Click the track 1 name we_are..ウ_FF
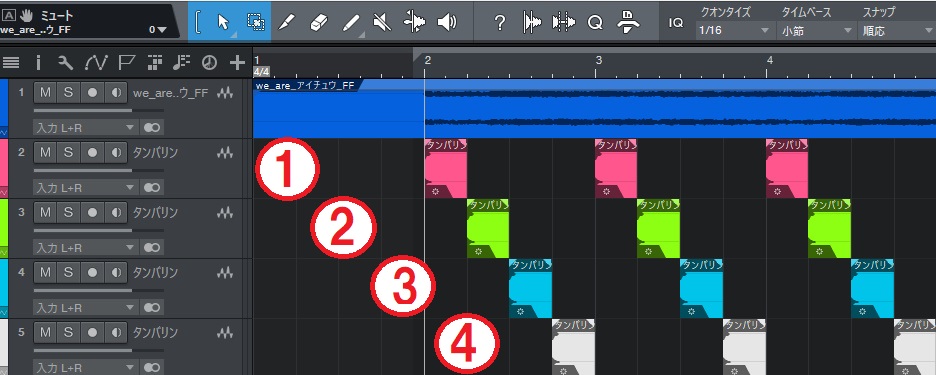 pyautogui.click(x=170, y=93)
